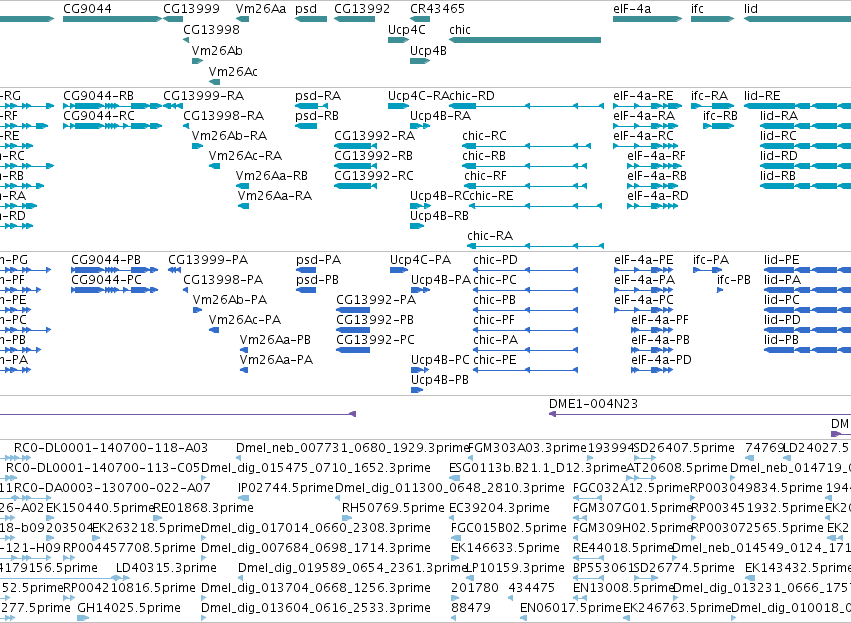Viewport: 851px width, 623px height.
Task: Click the eIF-4a-PE protein label
Action: 644,260
